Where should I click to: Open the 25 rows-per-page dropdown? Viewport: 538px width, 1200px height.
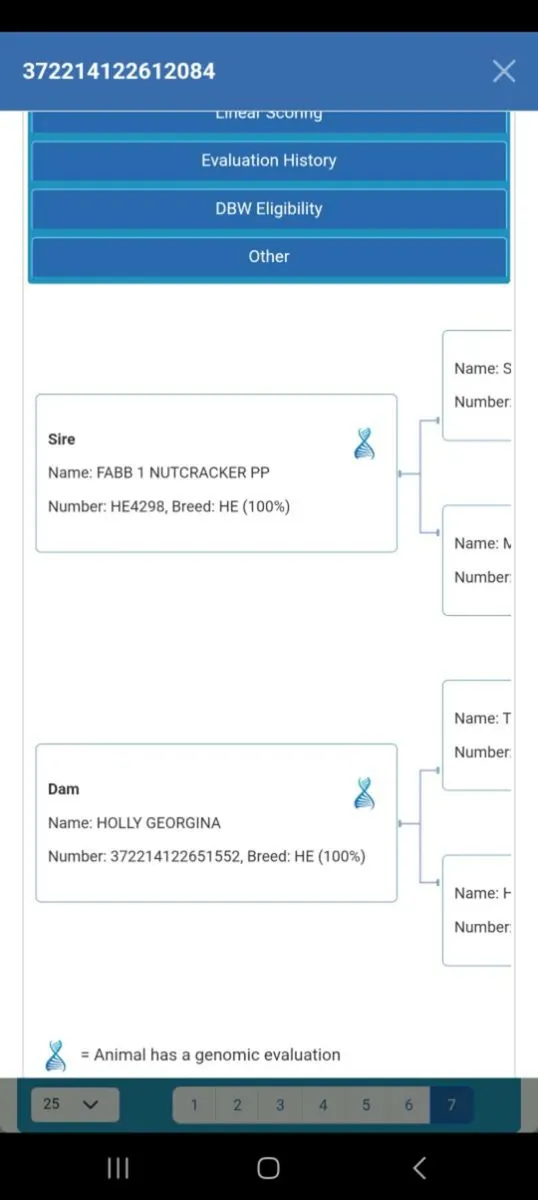point(75,1104)
